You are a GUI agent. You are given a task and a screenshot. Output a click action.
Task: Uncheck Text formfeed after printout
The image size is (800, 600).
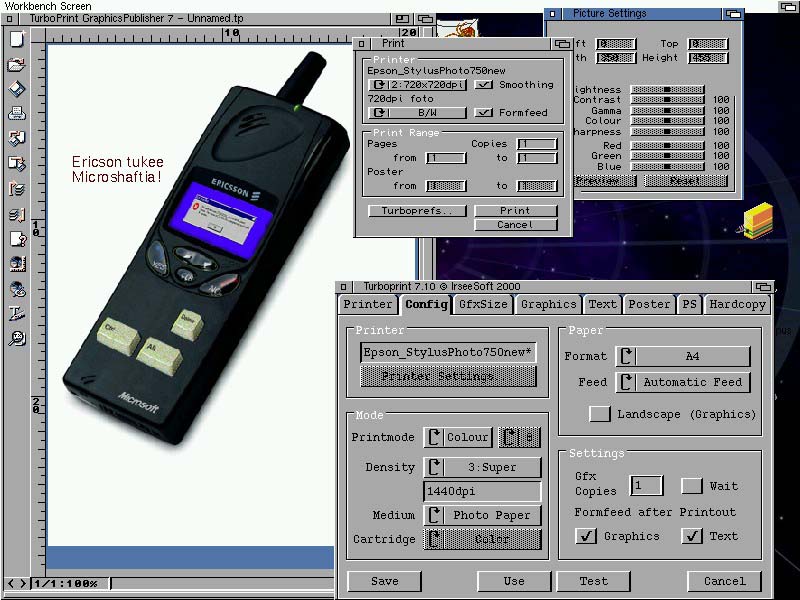pyautogui.click(x=691, y=536)
